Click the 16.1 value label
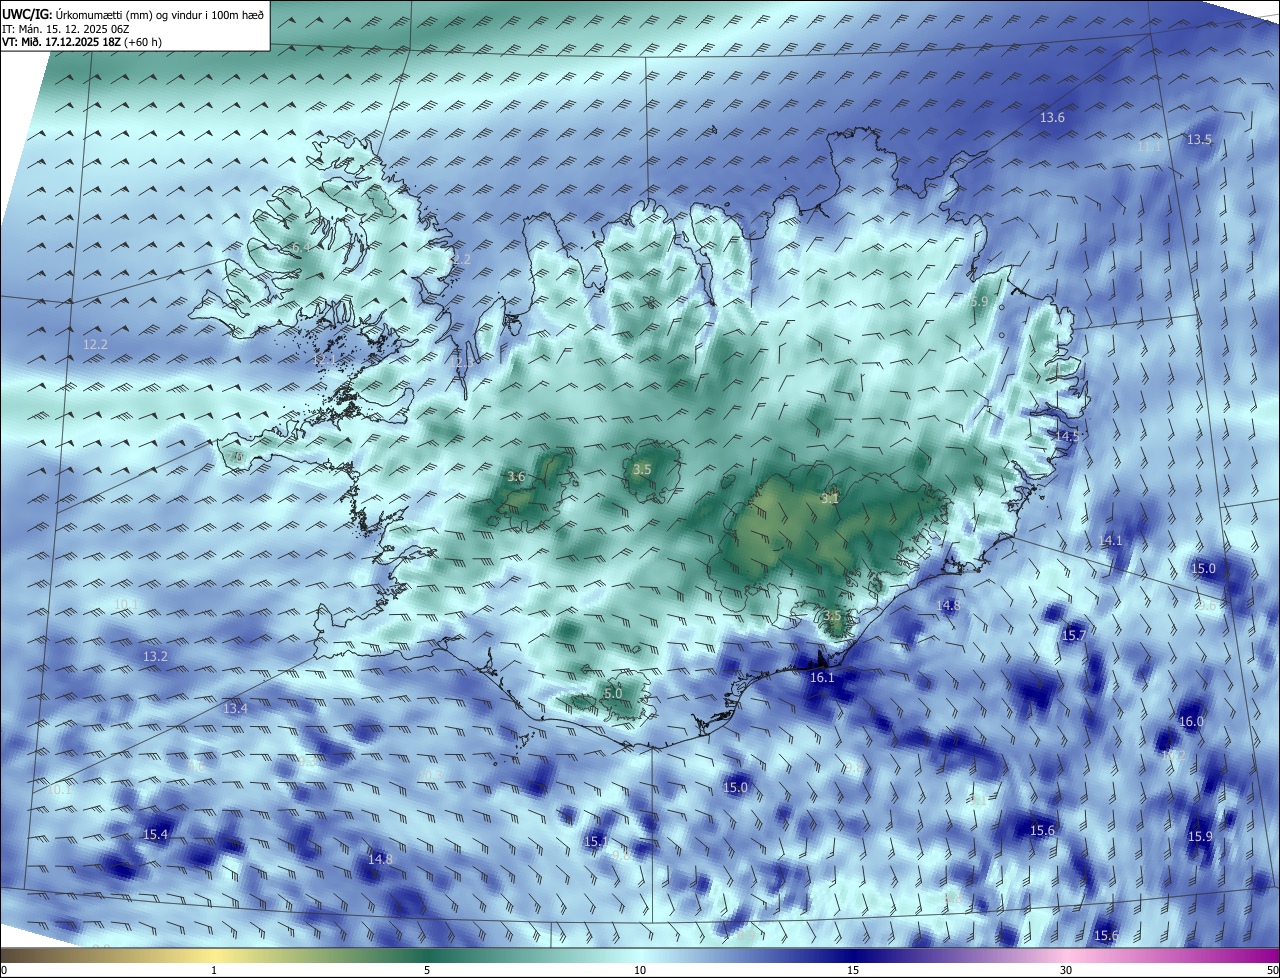1280x978 pixels. (x=822, y=678)
